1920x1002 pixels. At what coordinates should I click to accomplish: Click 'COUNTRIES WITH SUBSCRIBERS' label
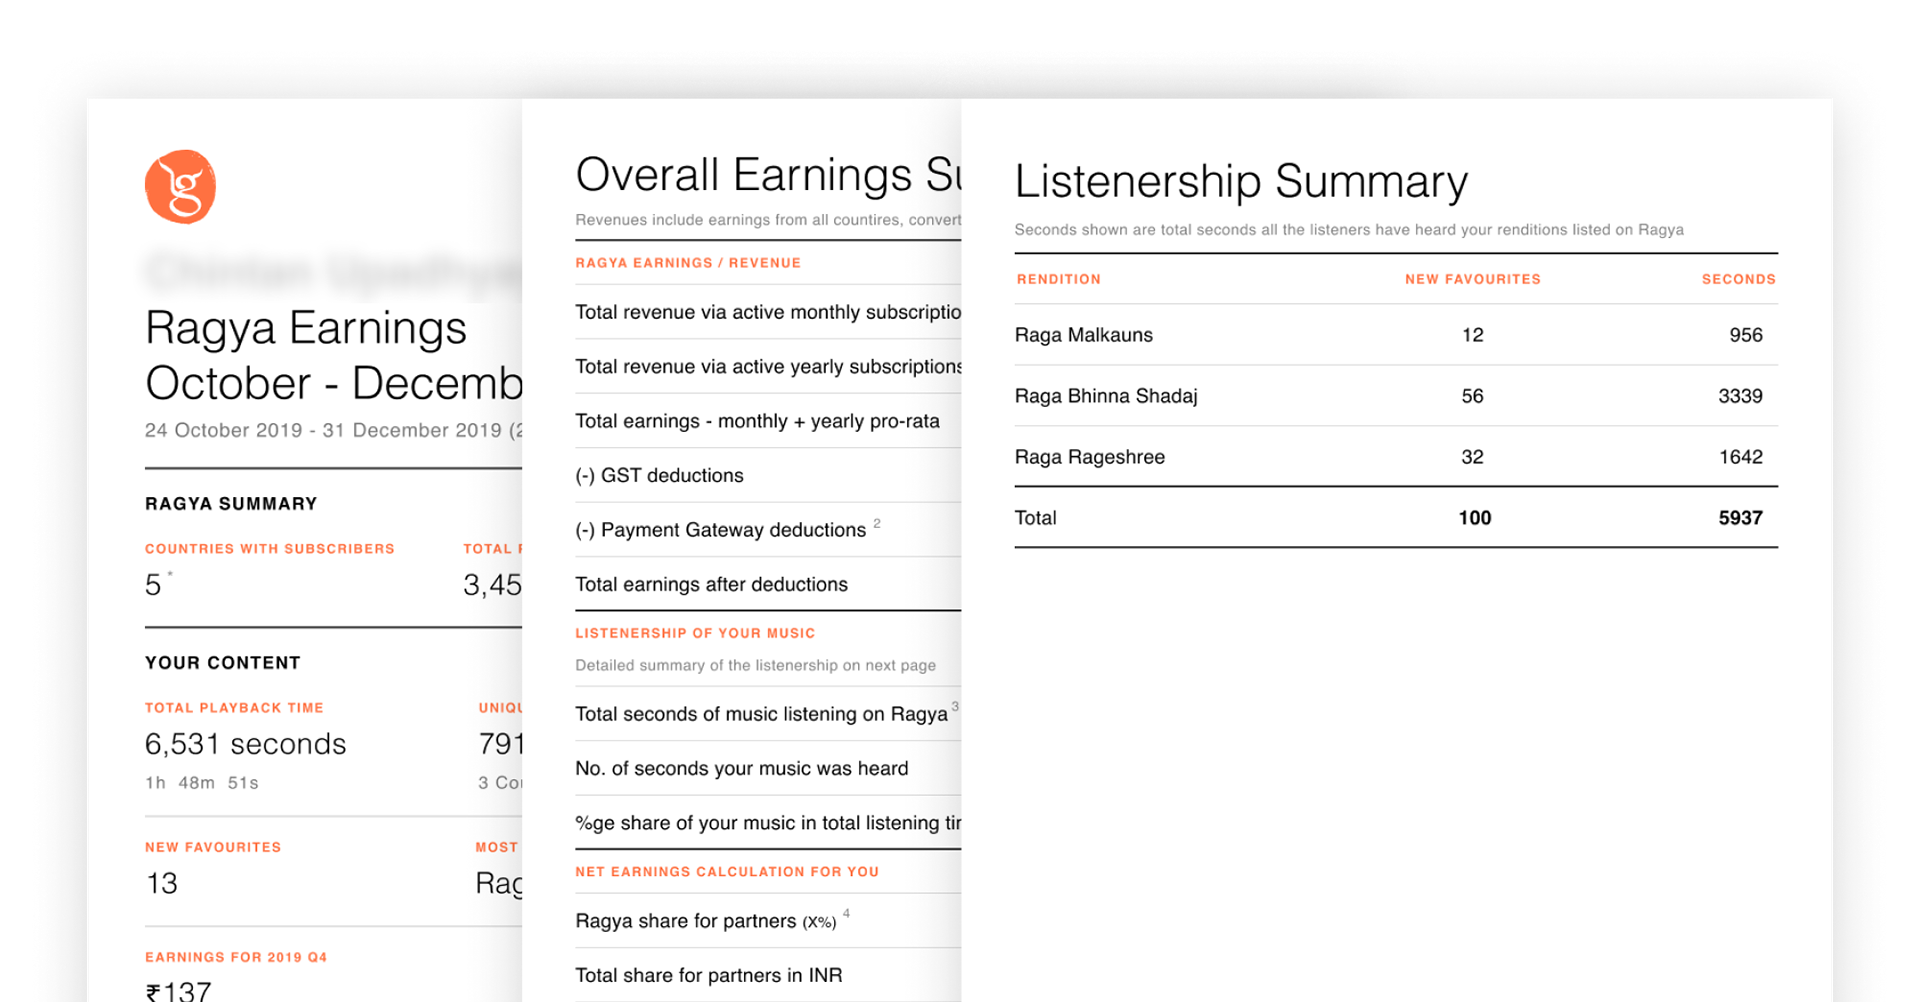pos(270,549)
